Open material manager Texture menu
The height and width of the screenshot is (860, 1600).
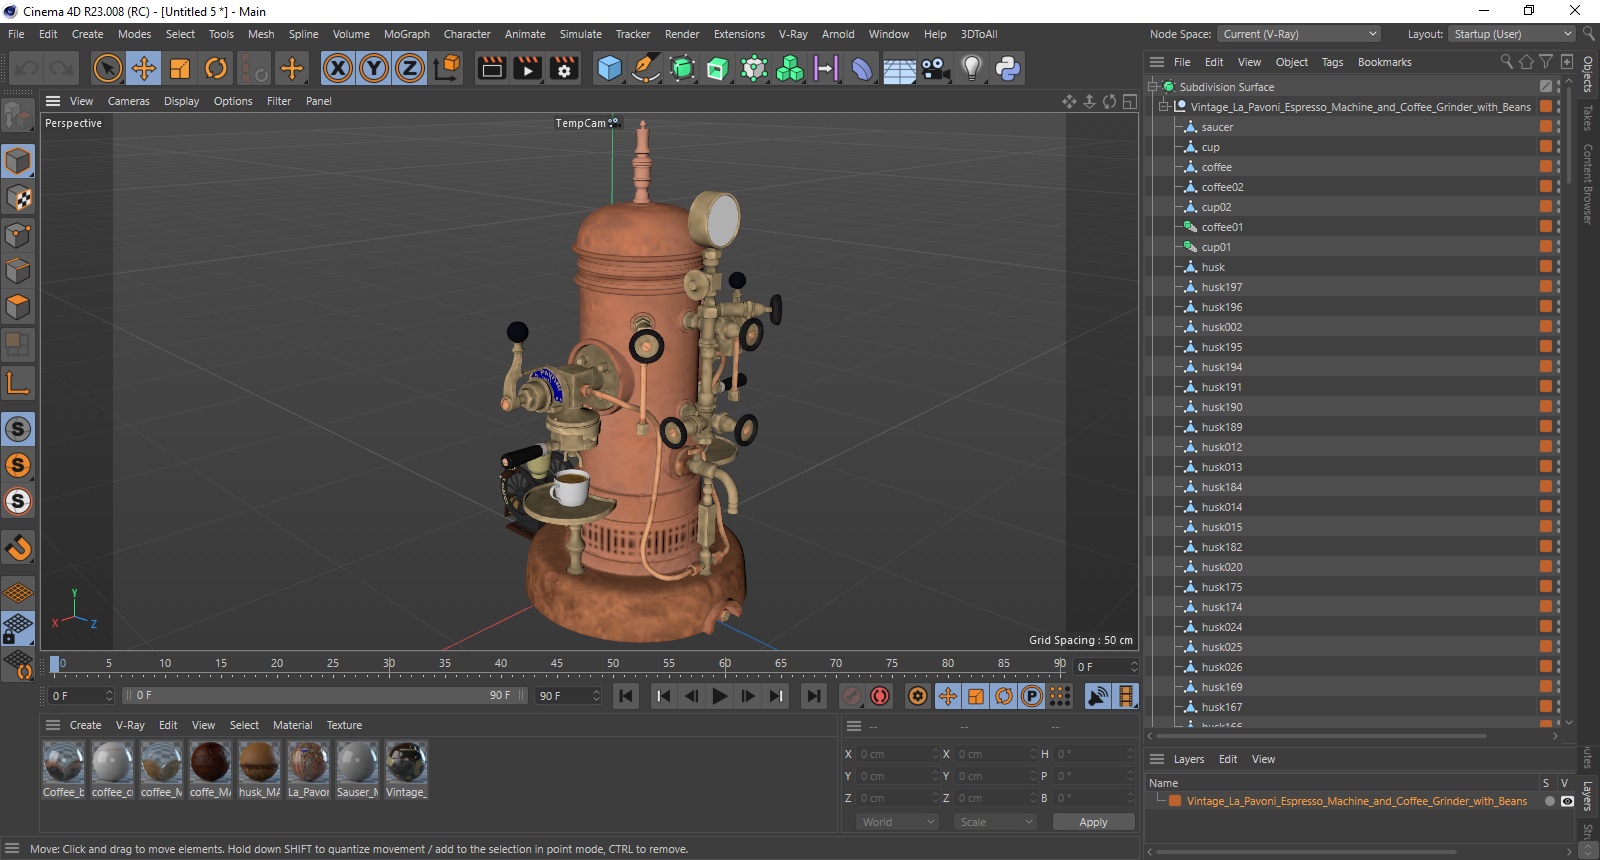point(344,725)
